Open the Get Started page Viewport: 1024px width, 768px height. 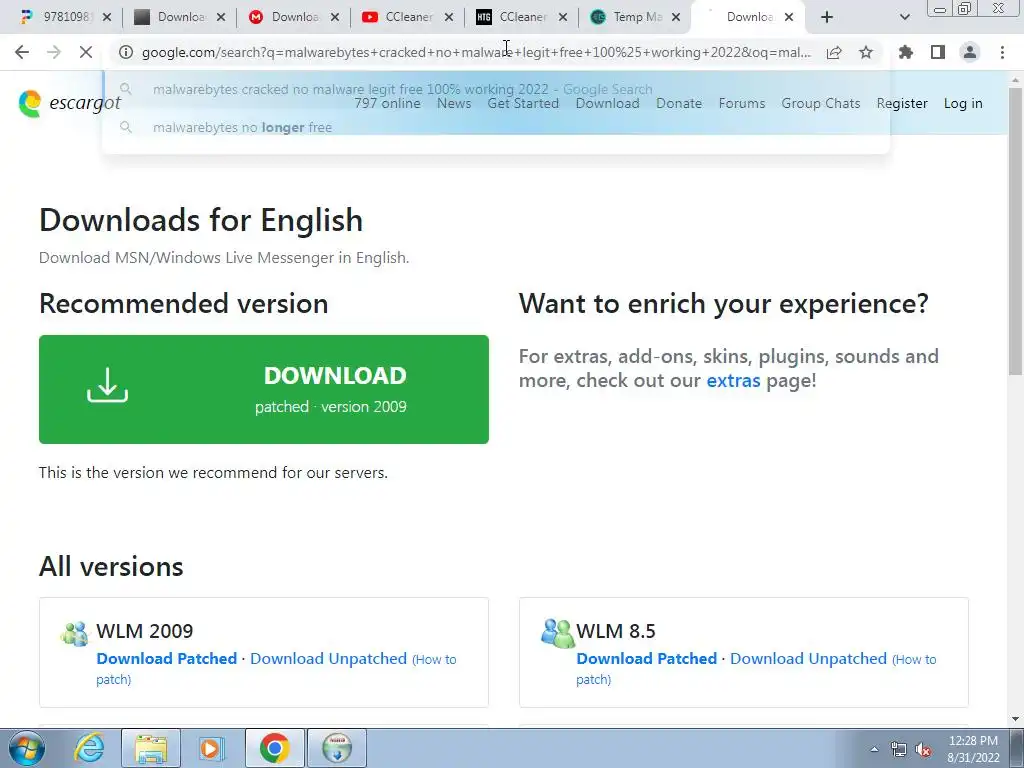point(523,103)
